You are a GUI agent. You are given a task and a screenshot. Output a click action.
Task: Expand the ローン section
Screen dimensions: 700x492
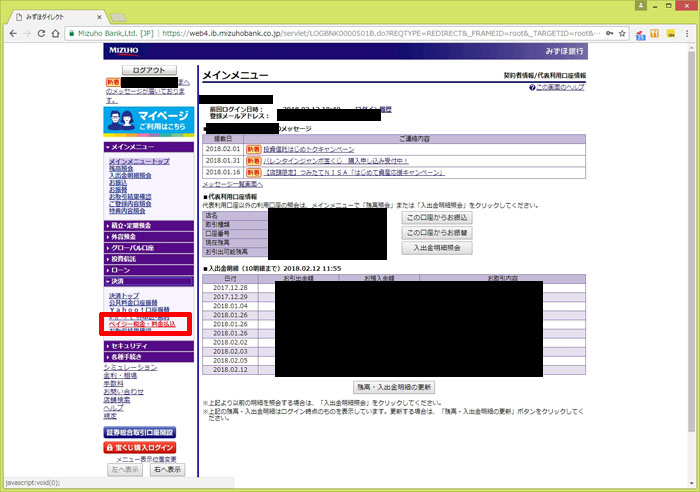click(149, 270)
